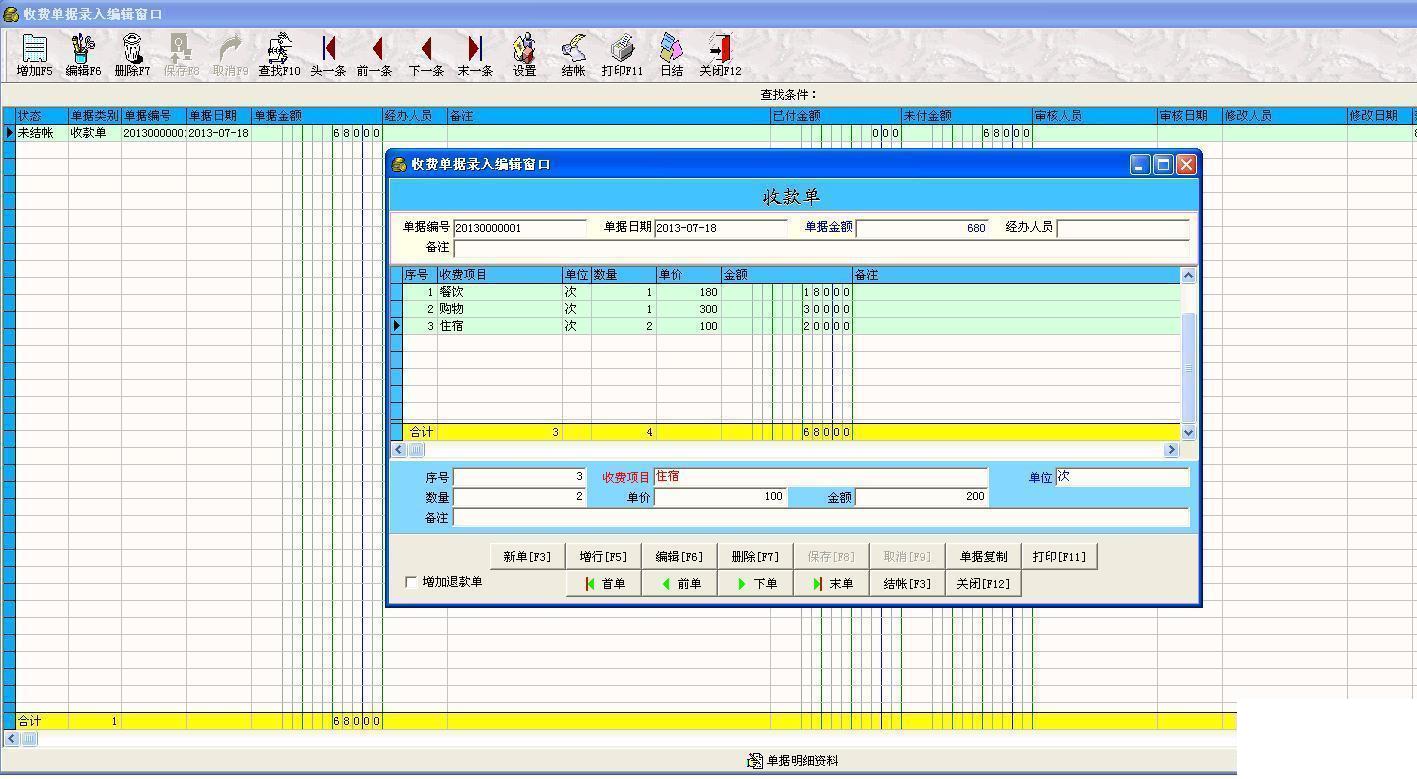Click the 增行[F5] button
This screenshot has width=1417, height=779.
603,557
